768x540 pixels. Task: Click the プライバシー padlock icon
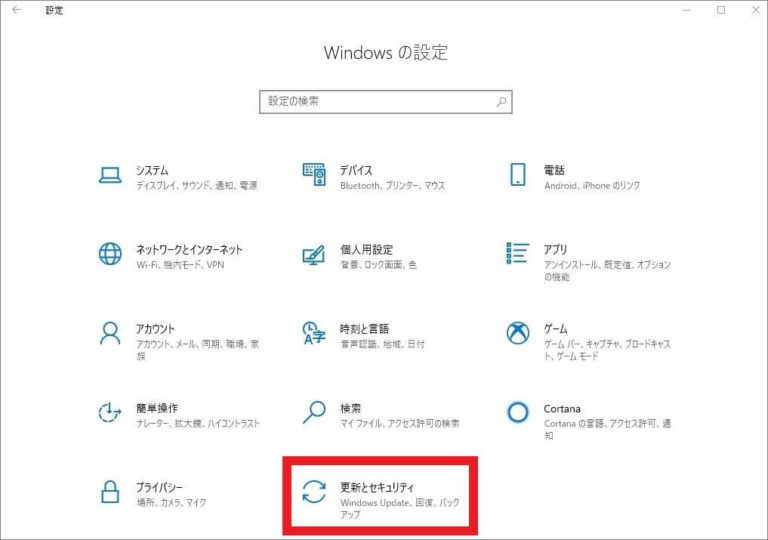point(110,491)
